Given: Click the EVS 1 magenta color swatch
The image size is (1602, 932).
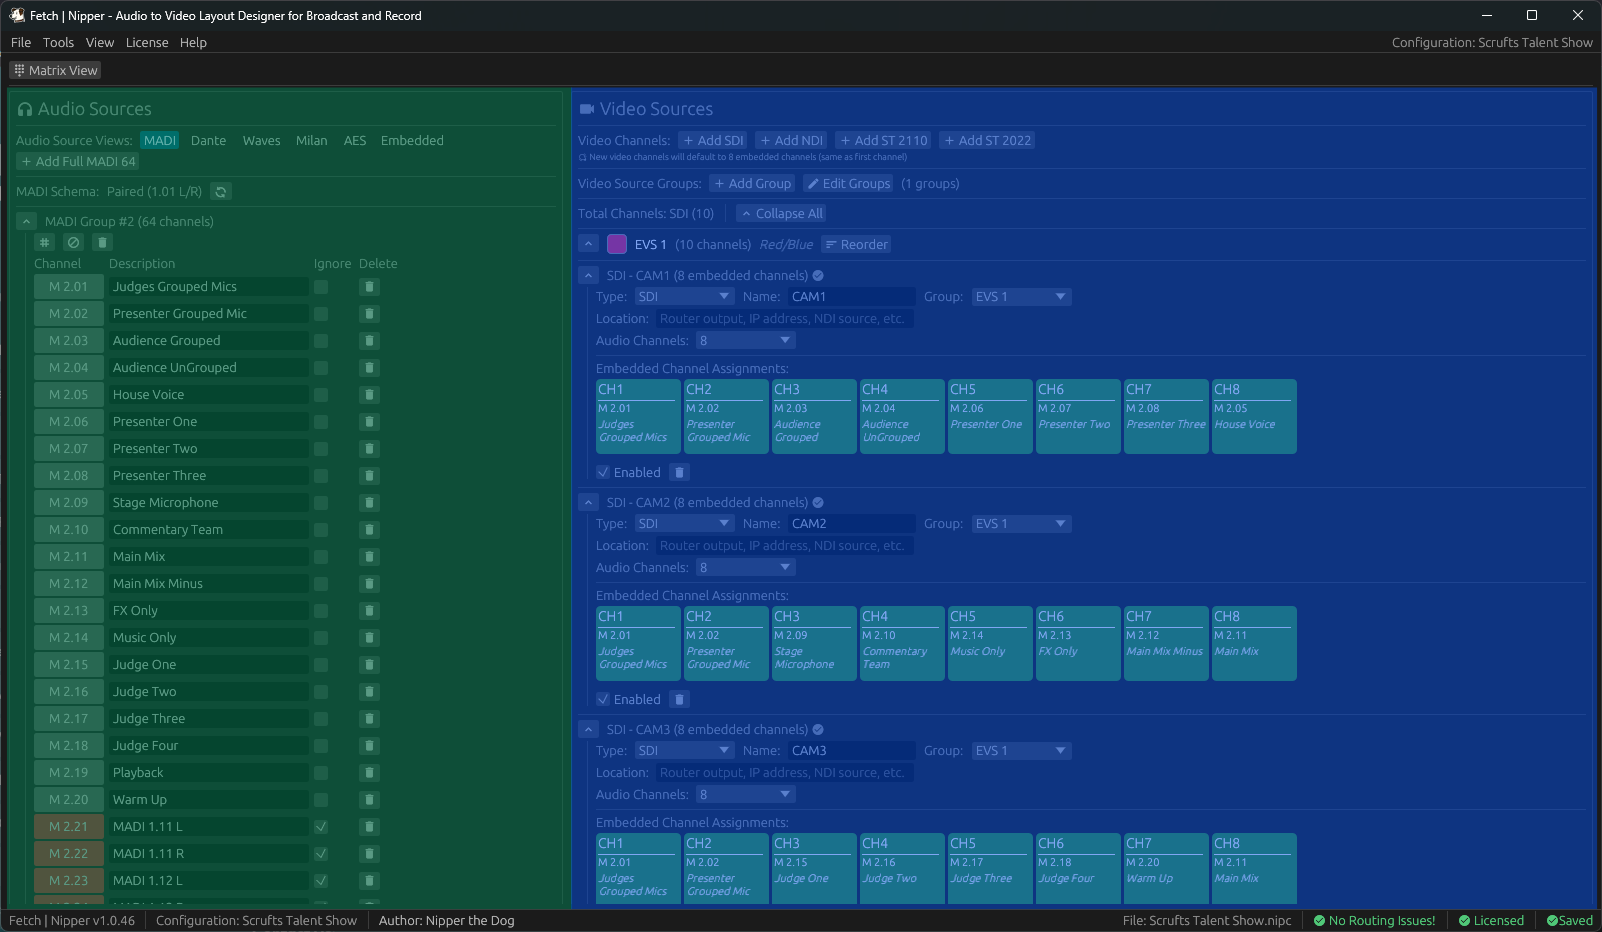Looking at the screenshot, I should coord(616,244).
